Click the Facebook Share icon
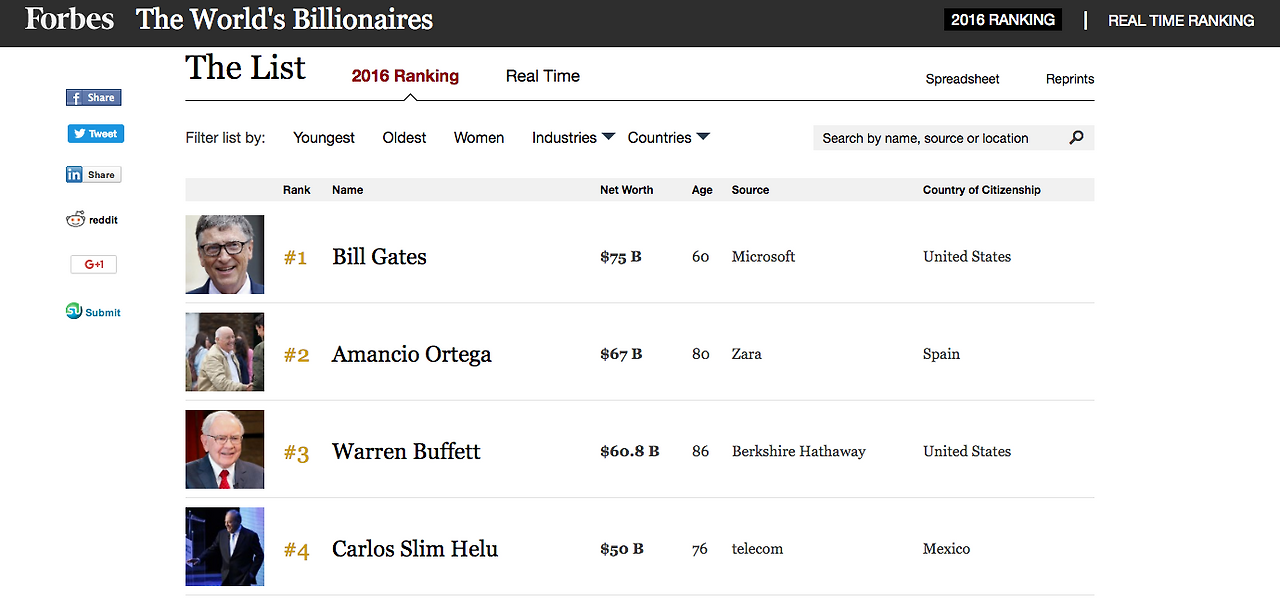 [x=93, y=98]
